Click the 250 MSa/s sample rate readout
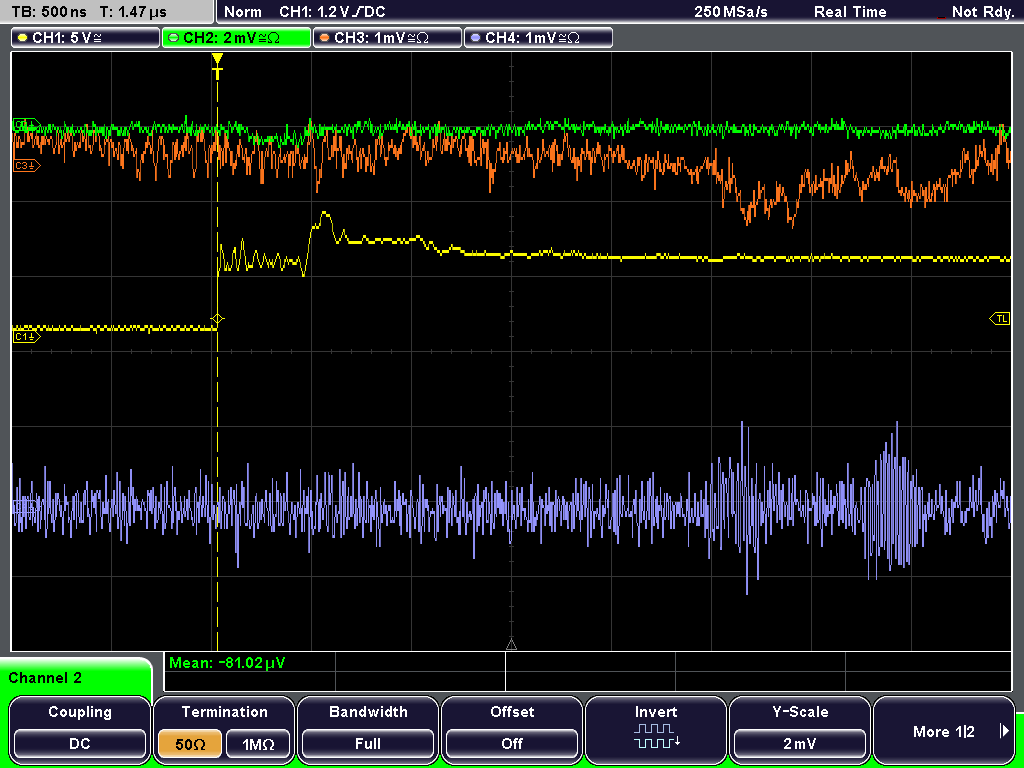Viewport: 1024px width, 768px height. [x=730, y=12]
